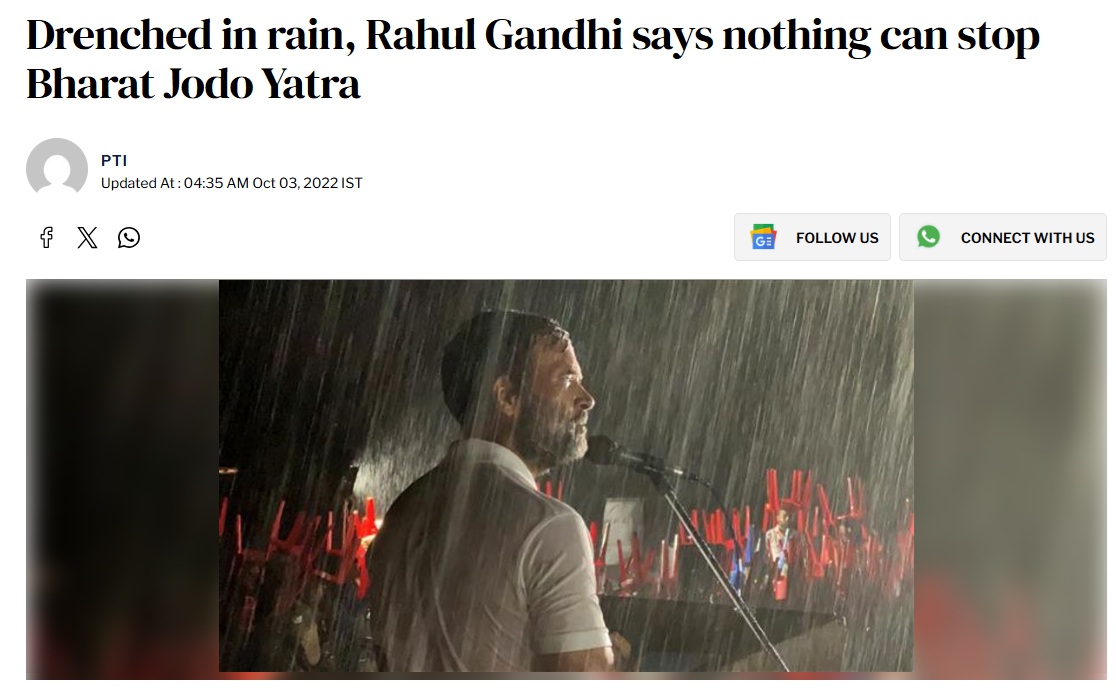1116x700 pixels.
Task: Open the grey author avatar
Action: [57, 169]
